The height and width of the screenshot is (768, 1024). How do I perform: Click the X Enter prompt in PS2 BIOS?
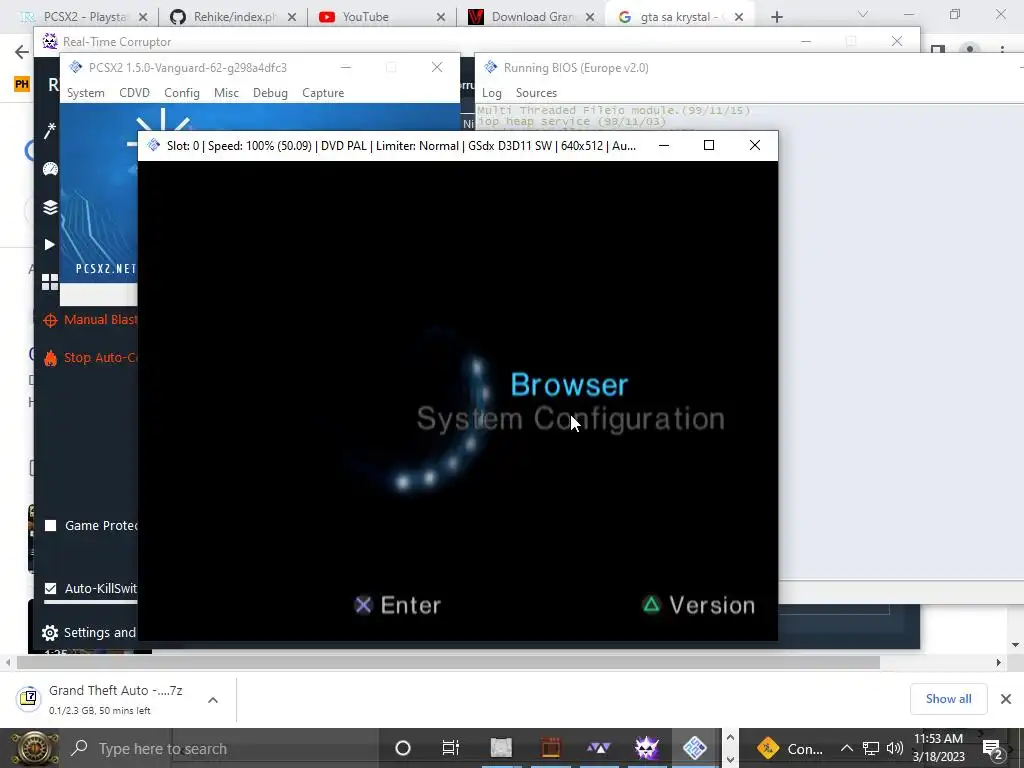(398, 605)
